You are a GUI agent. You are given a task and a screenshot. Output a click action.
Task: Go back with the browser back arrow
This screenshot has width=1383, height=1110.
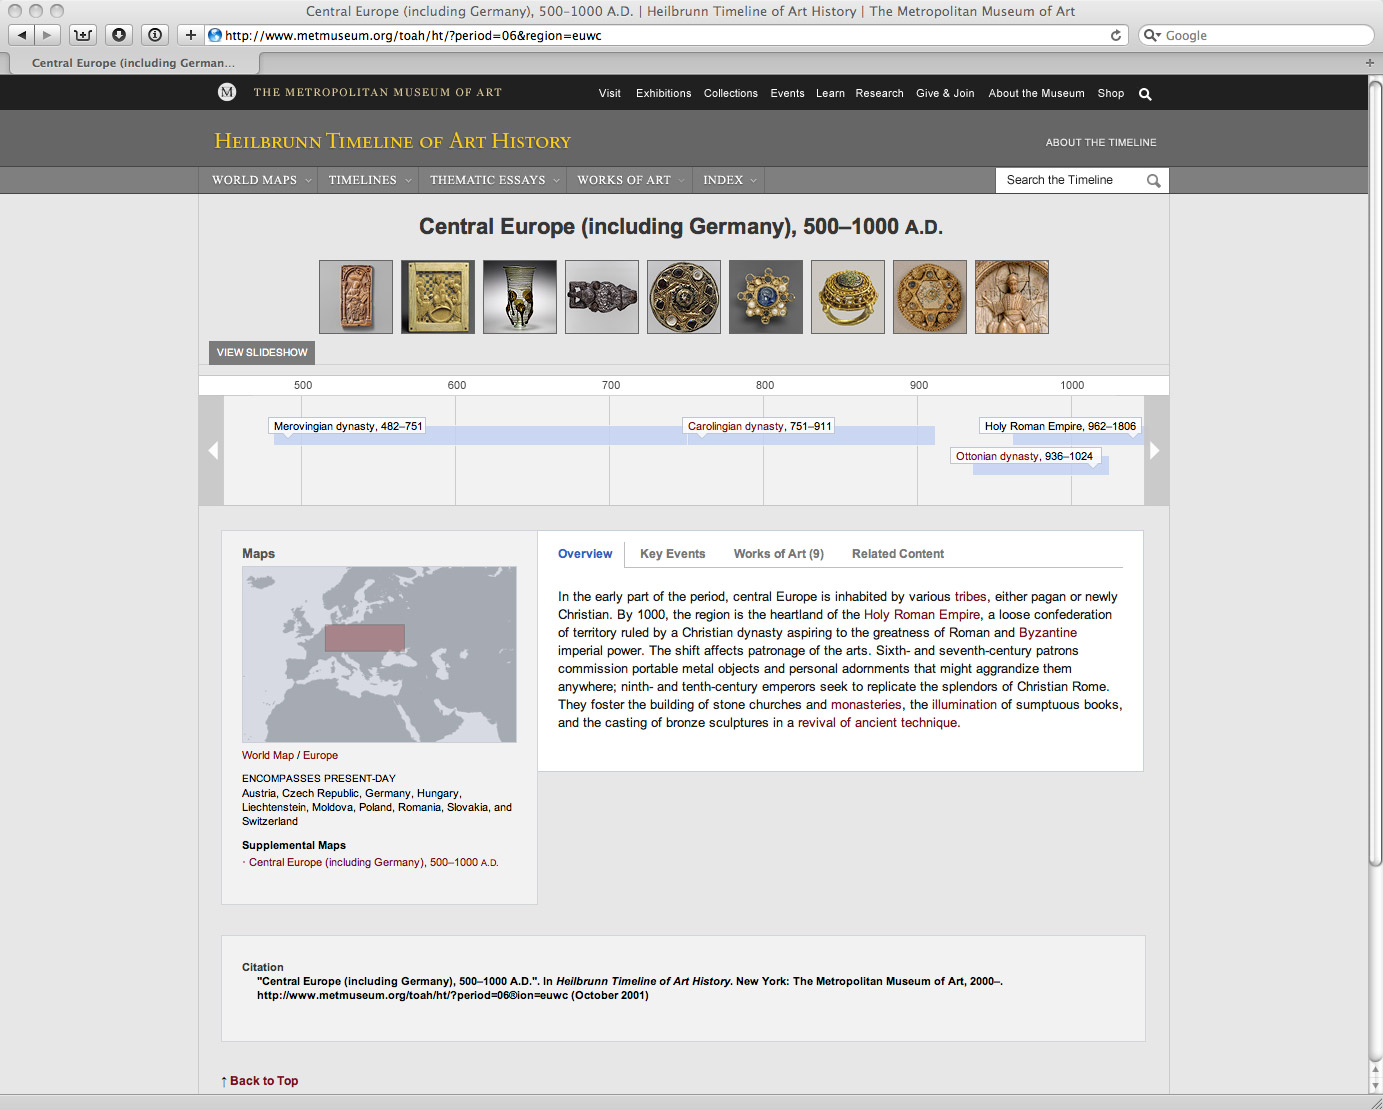[21, 35]
